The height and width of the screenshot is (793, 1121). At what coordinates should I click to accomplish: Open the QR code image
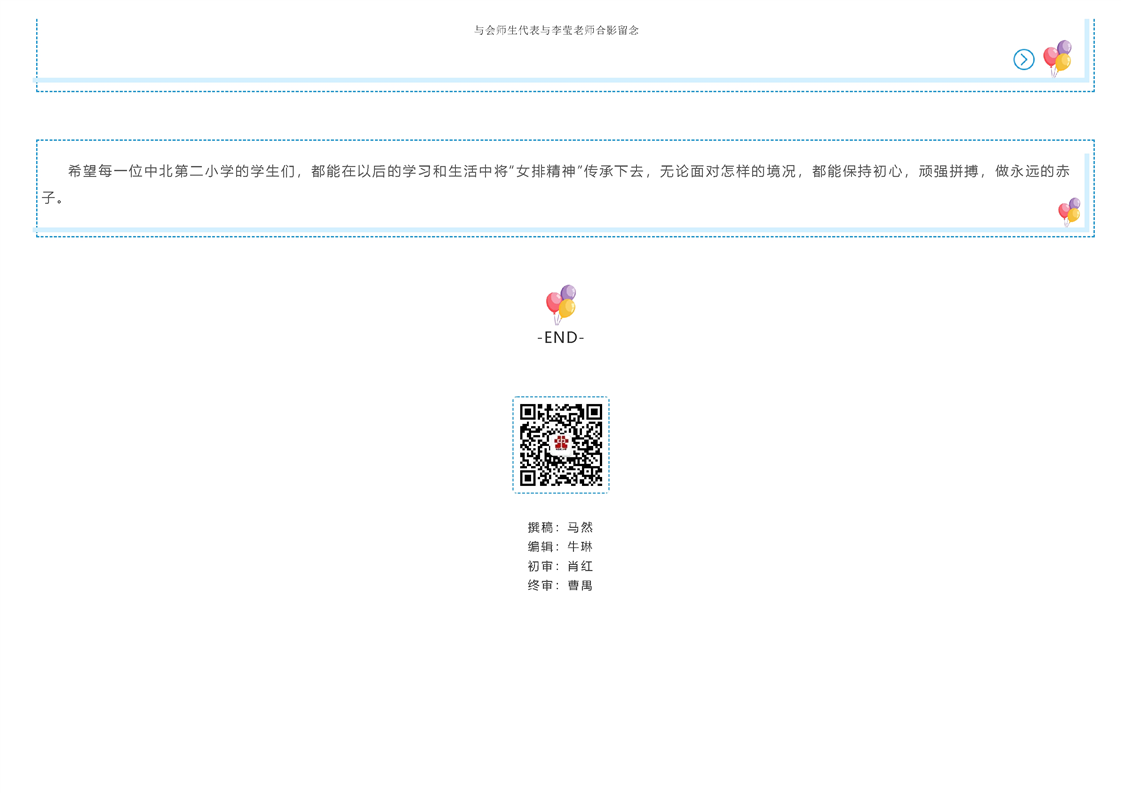pos(560,445)
